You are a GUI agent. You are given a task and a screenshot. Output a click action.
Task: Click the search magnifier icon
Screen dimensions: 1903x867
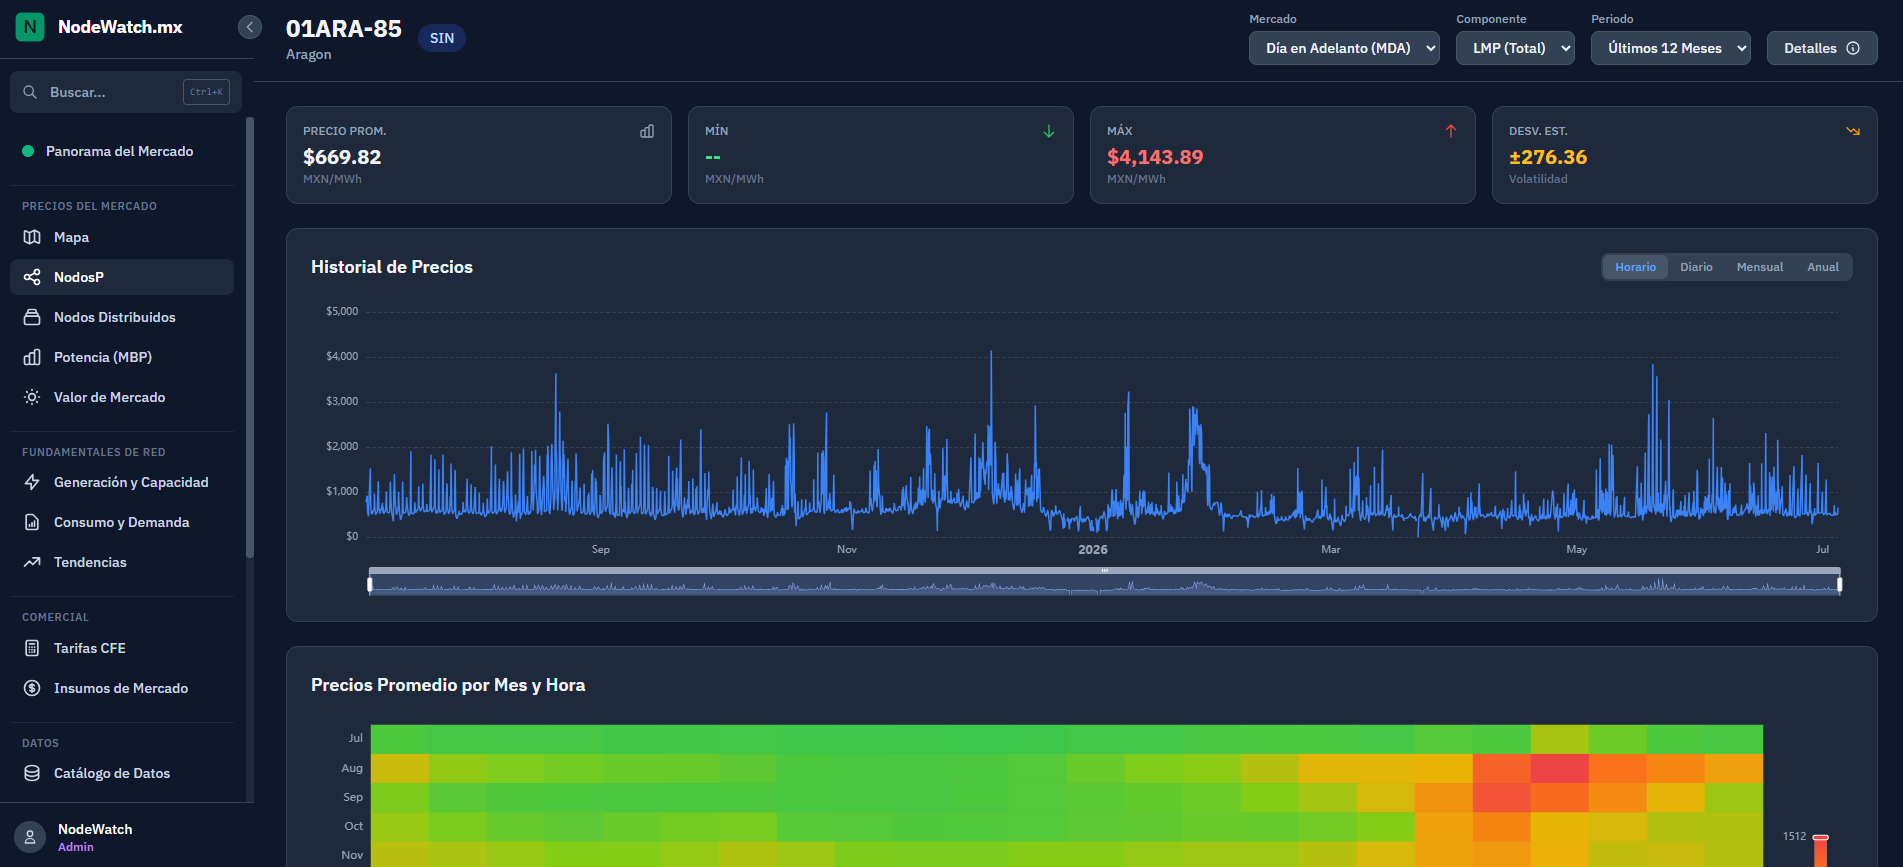30,92
